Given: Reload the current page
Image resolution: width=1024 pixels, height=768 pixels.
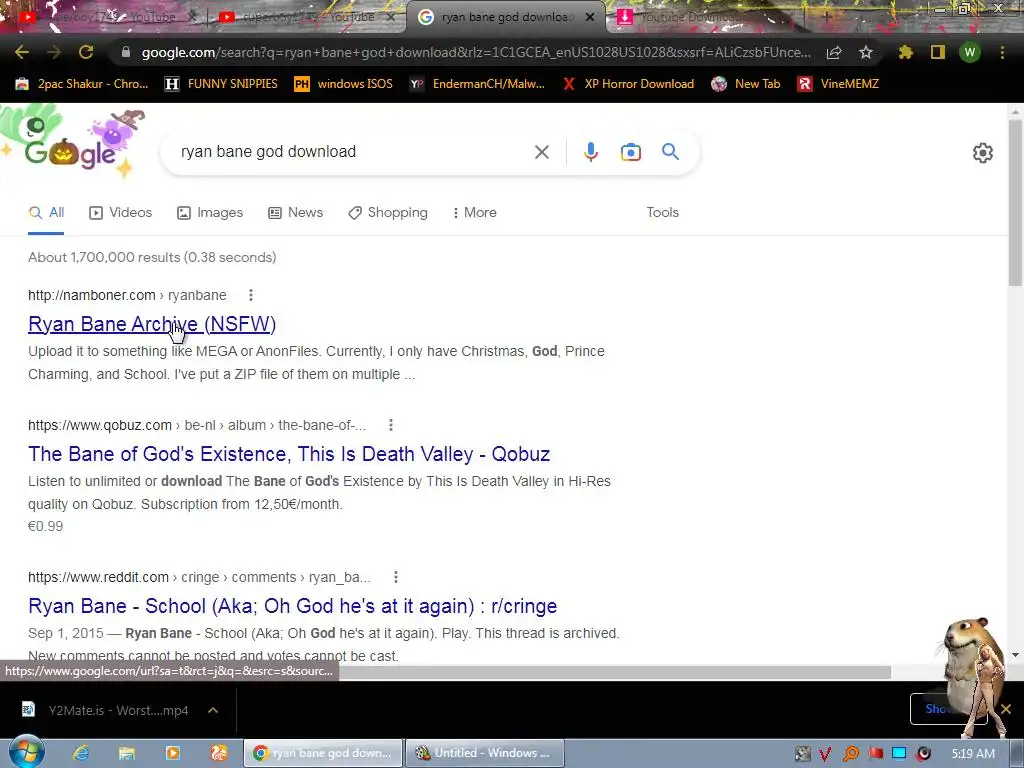Looking at the screenshot, I should pos(86,52).
